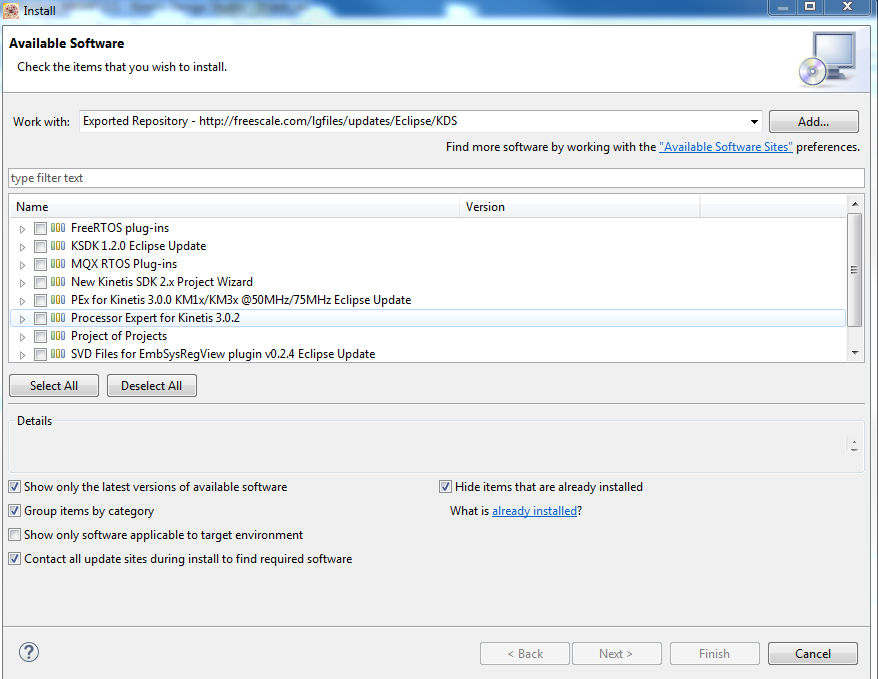
Task: Click the SVD Files for EmbSysRegView category icon
Action: 58,354
